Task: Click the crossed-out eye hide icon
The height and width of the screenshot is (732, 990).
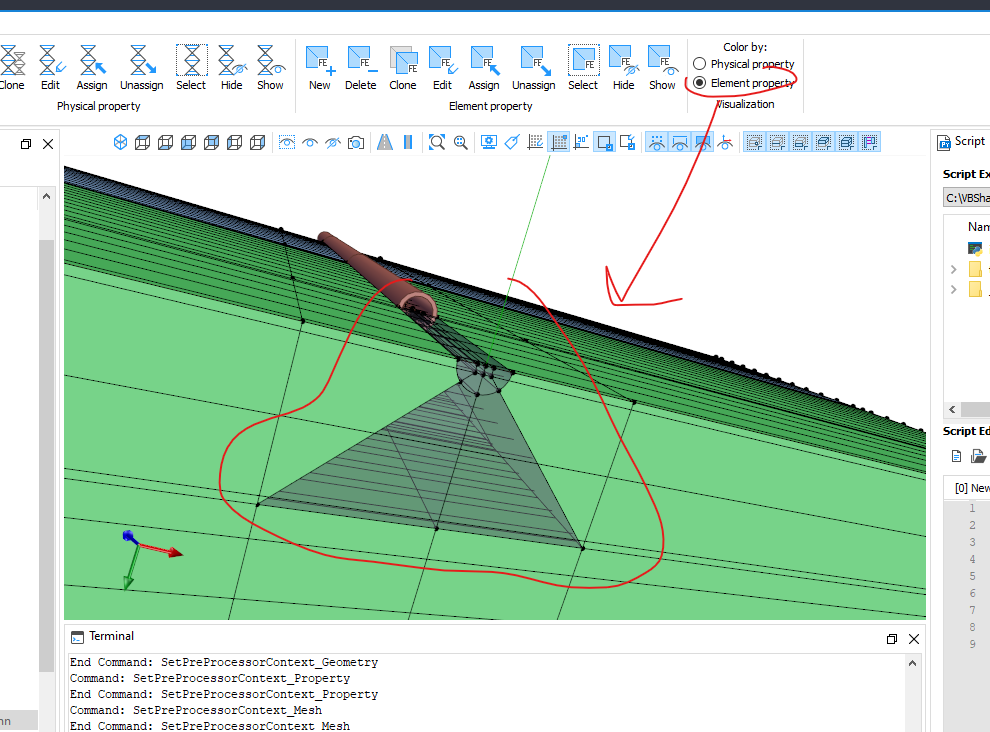Action: point(333,143)
